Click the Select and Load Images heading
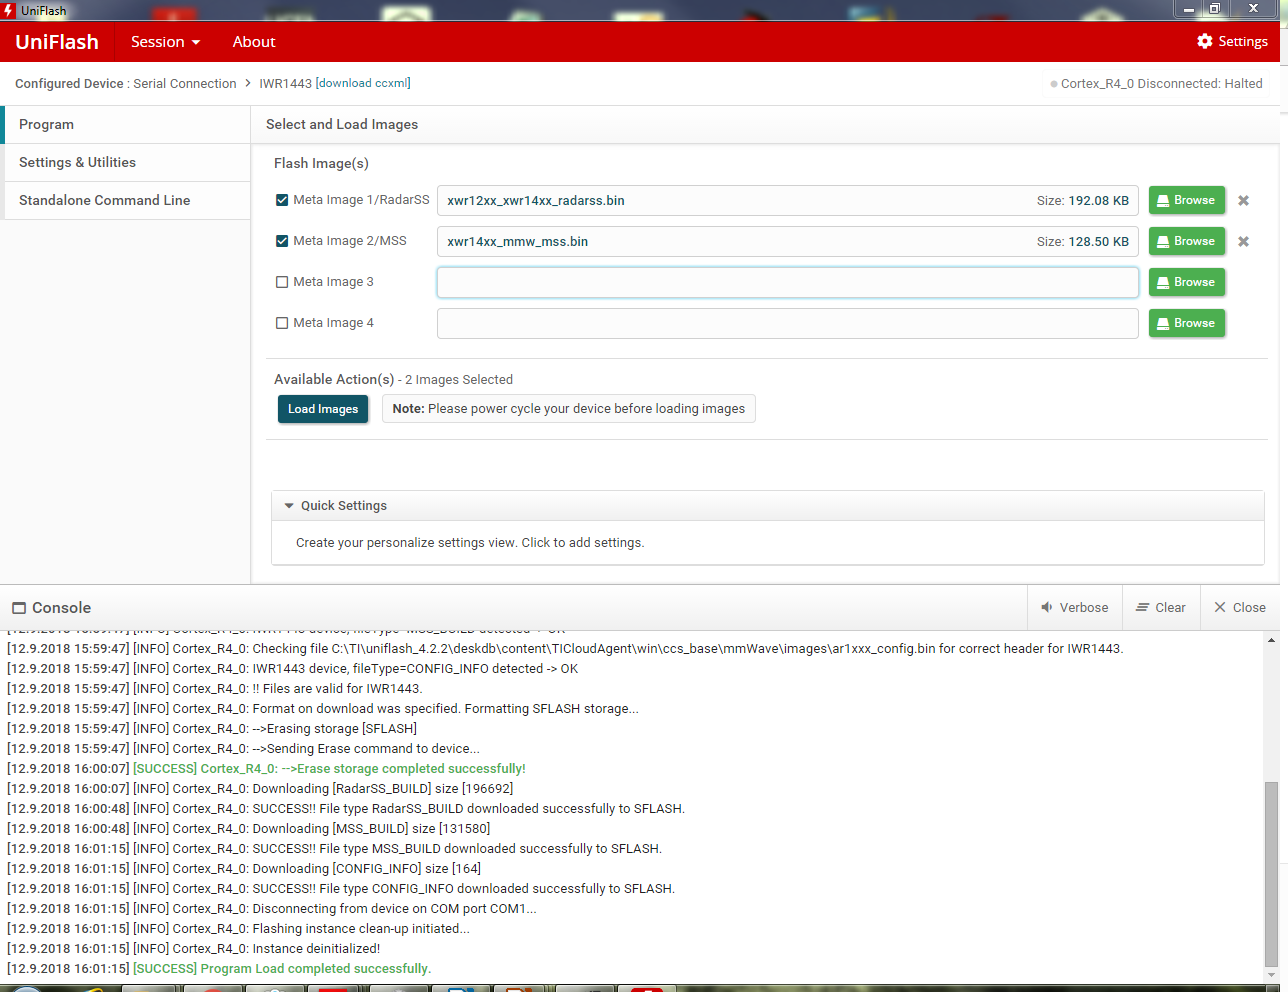The width and height of the screenshot is (1288, 992). 342,124
